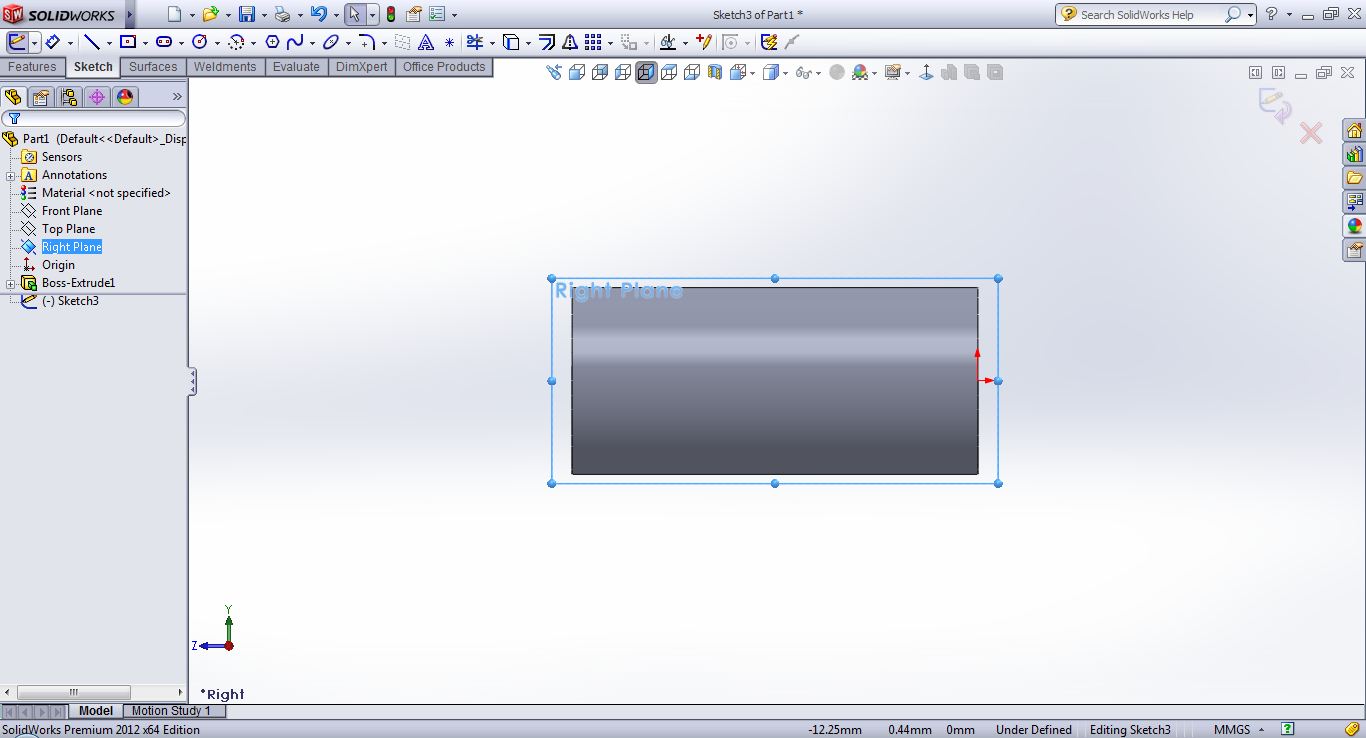Click the Rebuild traffic light icon
Image resolution: width=1366 pixels, height=738 pixels.
pyautogui.click(x=390, y=14)
